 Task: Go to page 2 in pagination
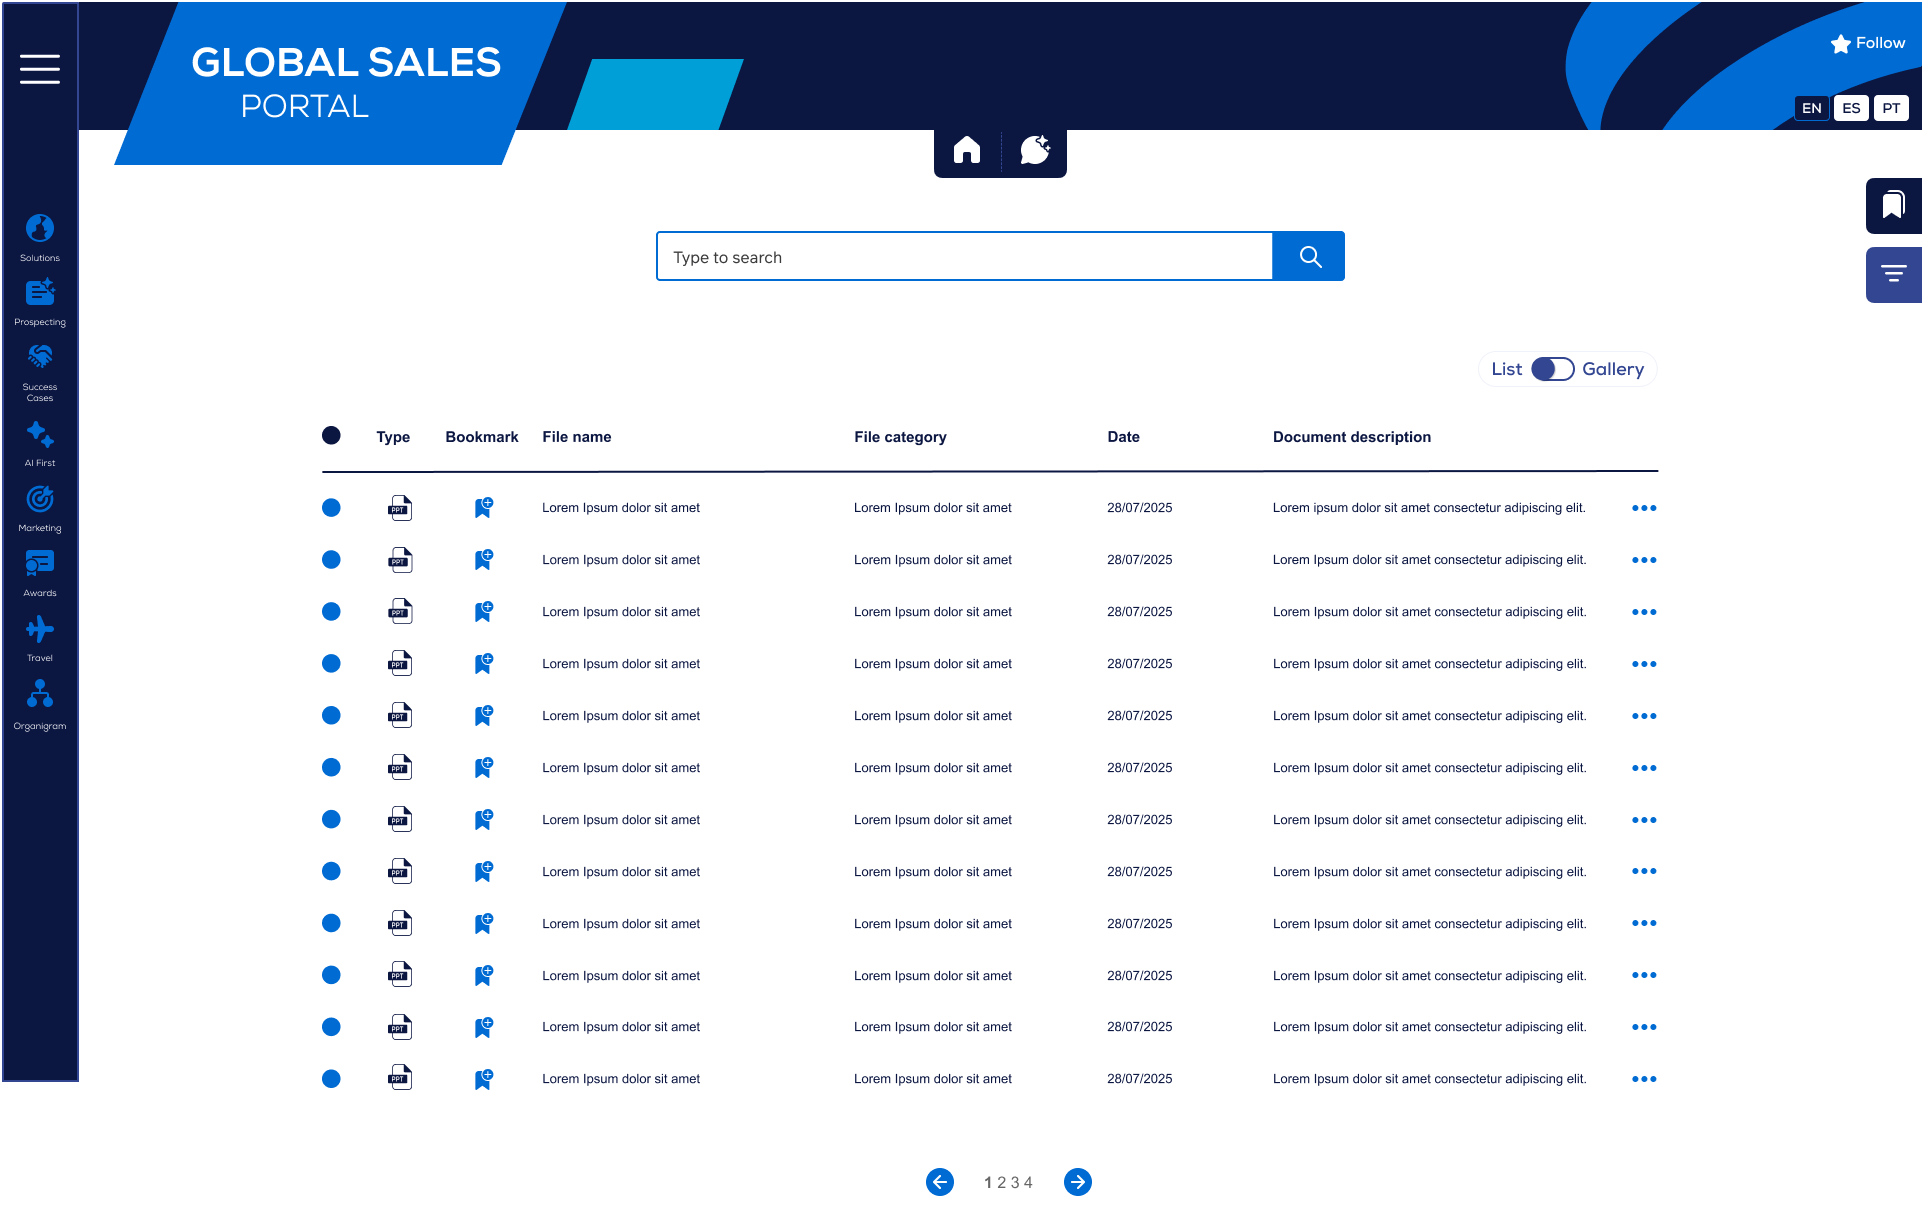pyautogui.click(x=1002, y=1183)
